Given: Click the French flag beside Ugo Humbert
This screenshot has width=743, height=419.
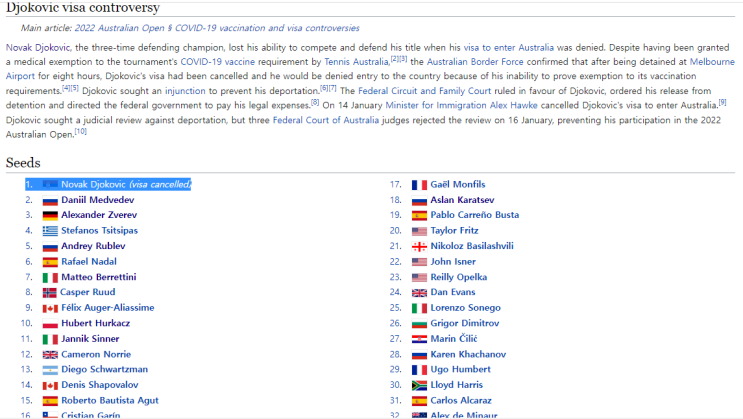Looking at the screenshot, I should click(419, 370).
